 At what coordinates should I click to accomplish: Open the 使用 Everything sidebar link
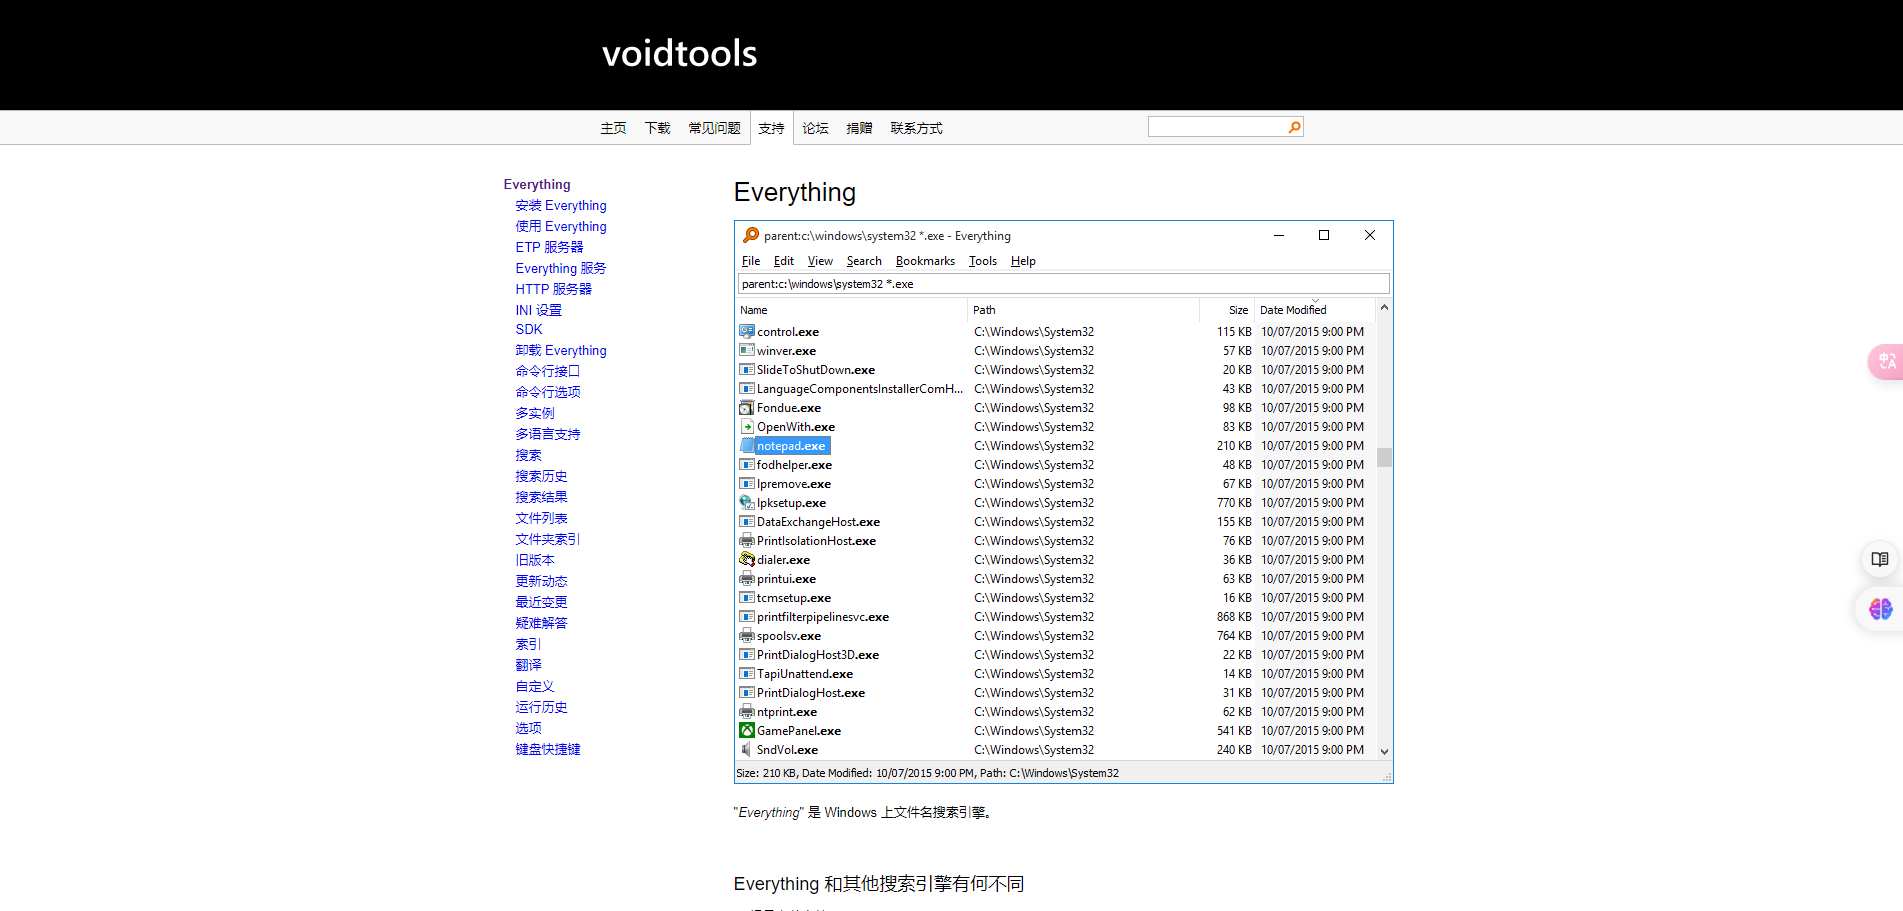coord(561,226)
